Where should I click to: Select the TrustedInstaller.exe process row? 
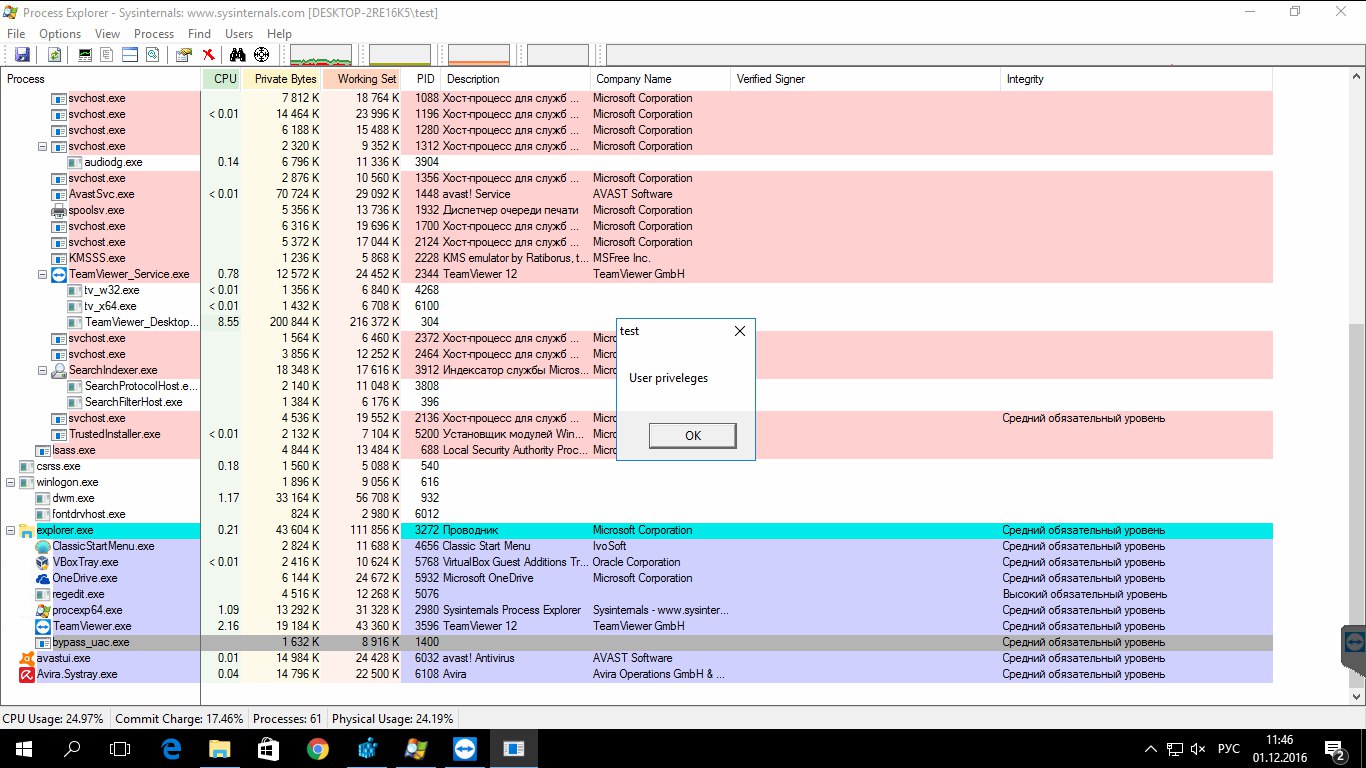tap(636, 434)
